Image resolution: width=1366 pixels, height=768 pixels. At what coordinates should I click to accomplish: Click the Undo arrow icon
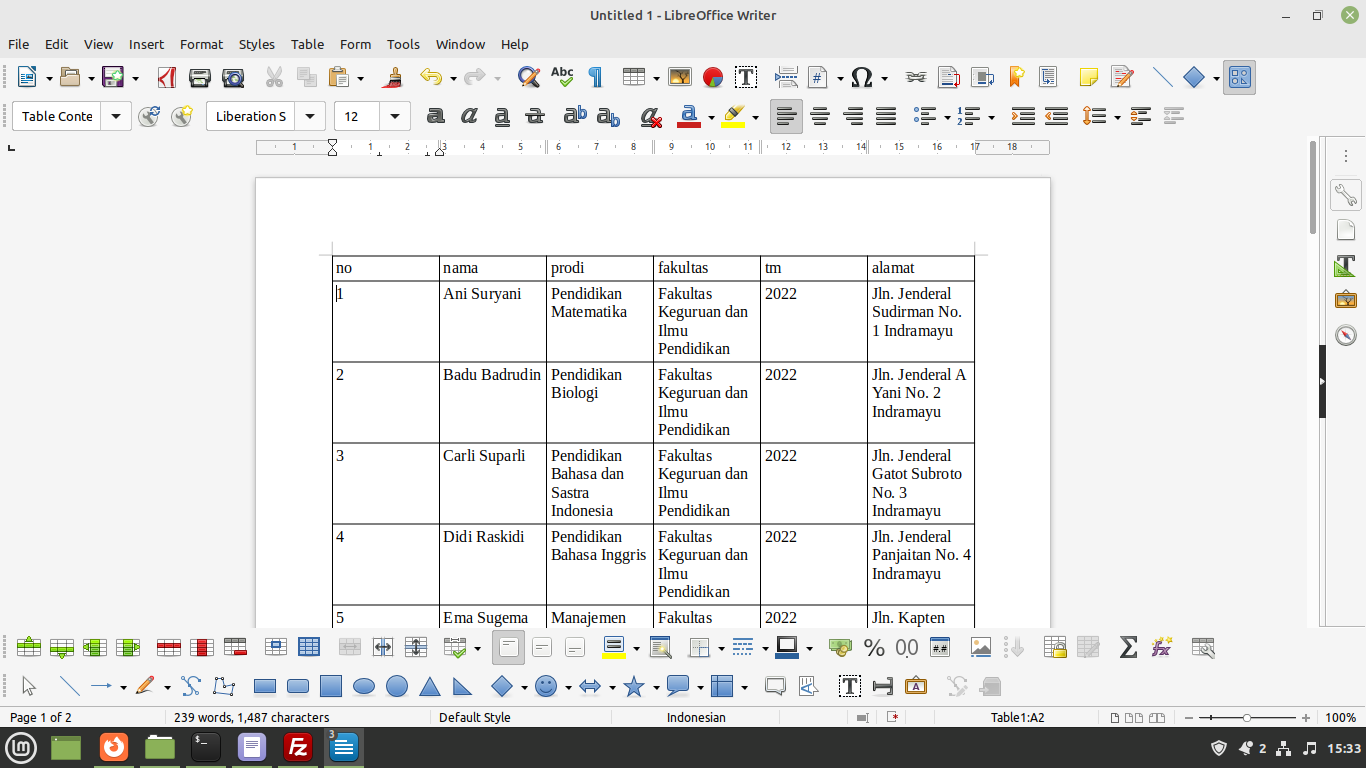[430, 77]
